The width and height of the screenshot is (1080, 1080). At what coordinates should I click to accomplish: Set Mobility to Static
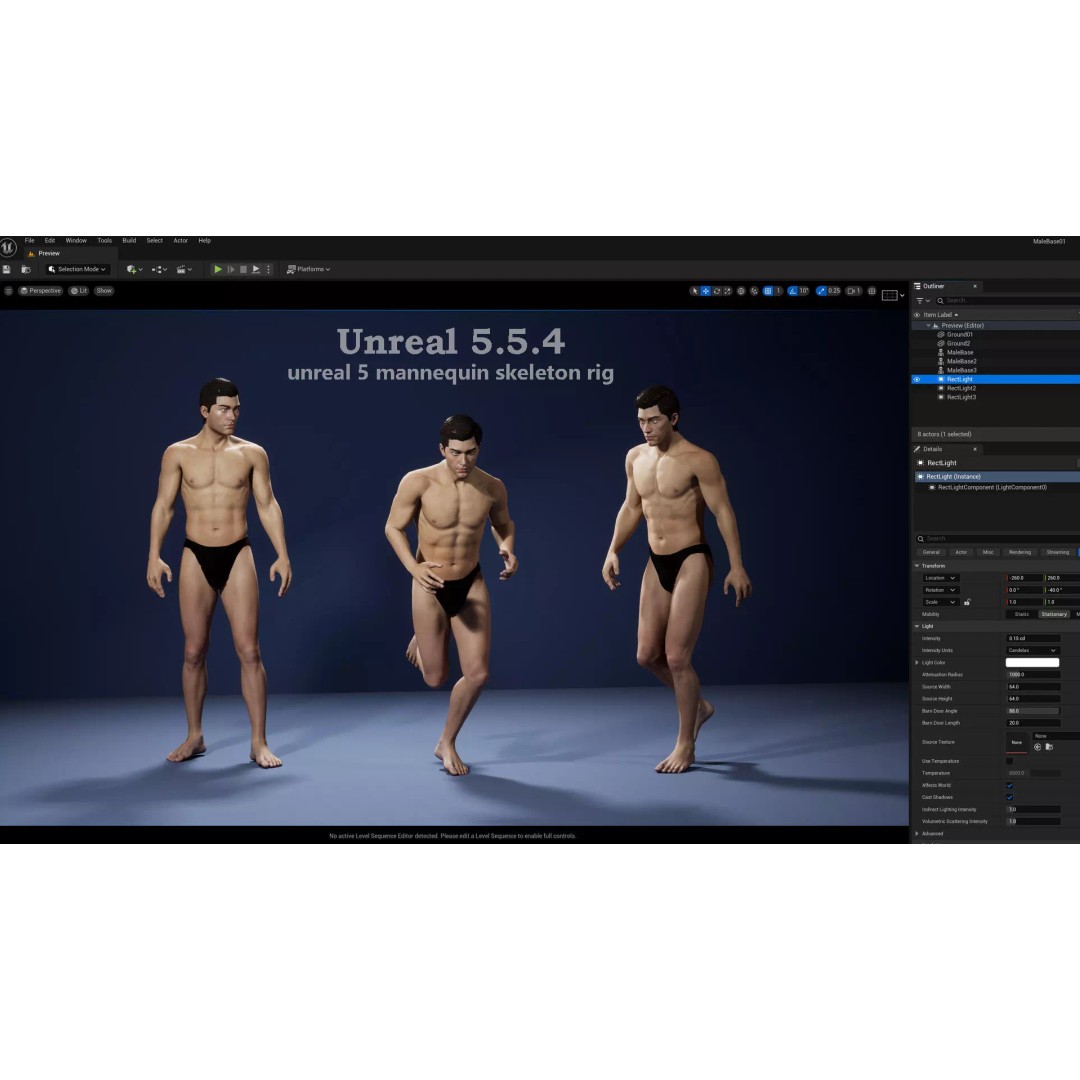click(x=1021, y=614)
